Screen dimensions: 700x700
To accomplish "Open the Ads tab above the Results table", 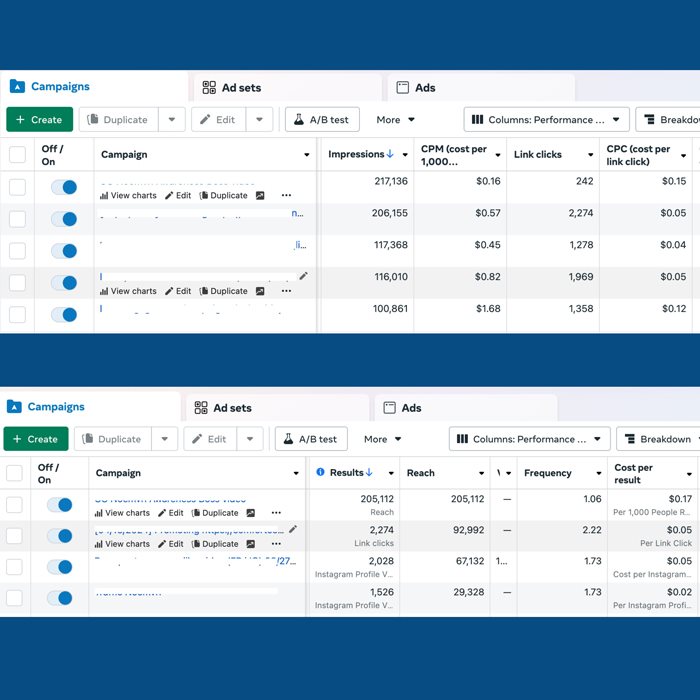I will tap(412, 408).
